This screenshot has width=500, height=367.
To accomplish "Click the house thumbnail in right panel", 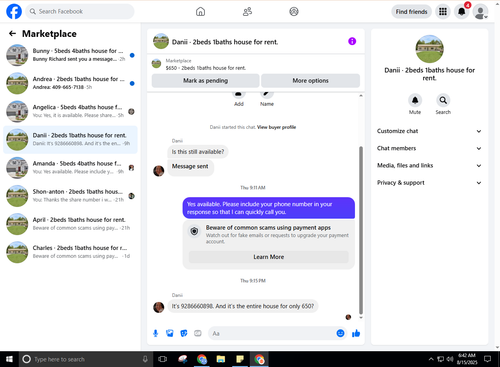I will click(x=429, y=49).
